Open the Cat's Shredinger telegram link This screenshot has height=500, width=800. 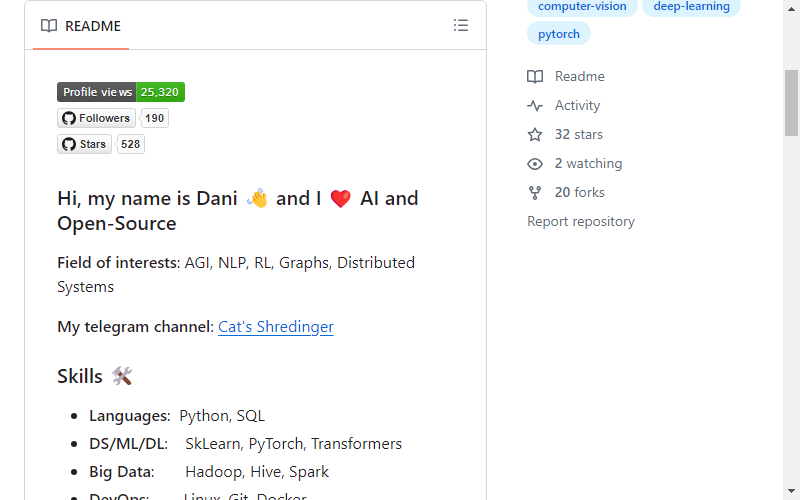(276, 327)
